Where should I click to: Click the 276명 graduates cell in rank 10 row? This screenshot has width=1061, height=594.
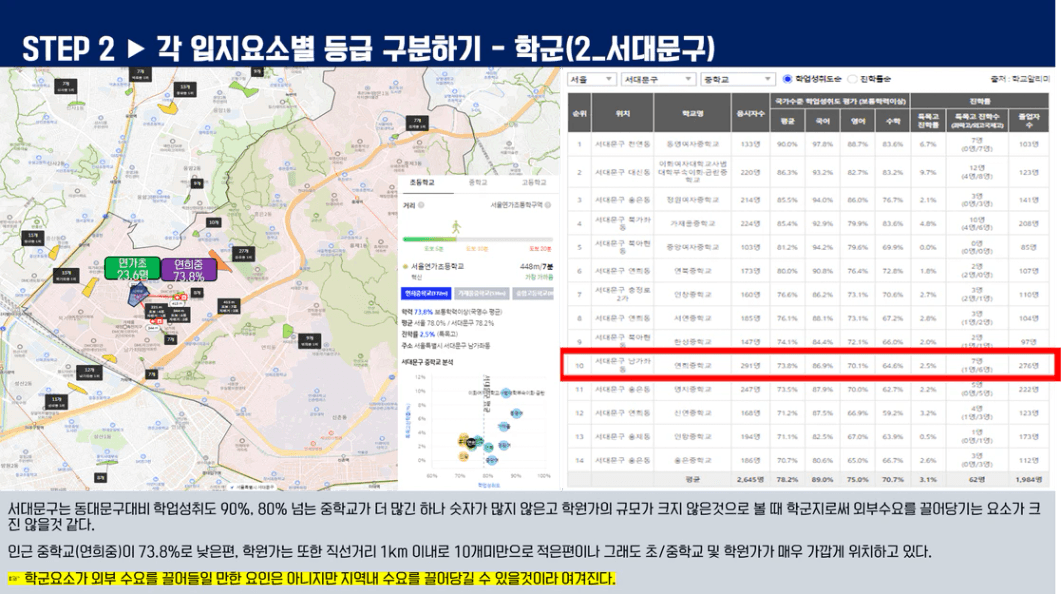(1029, 365)
